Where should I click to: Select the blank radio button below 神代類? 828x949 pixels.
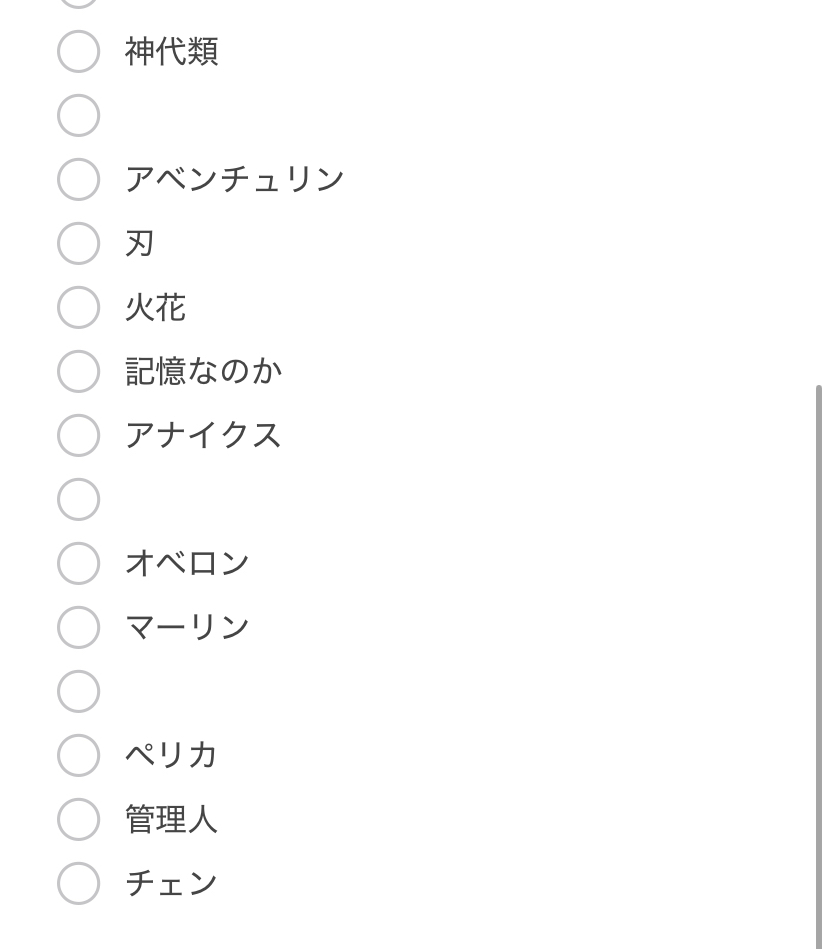click(78, 116)
